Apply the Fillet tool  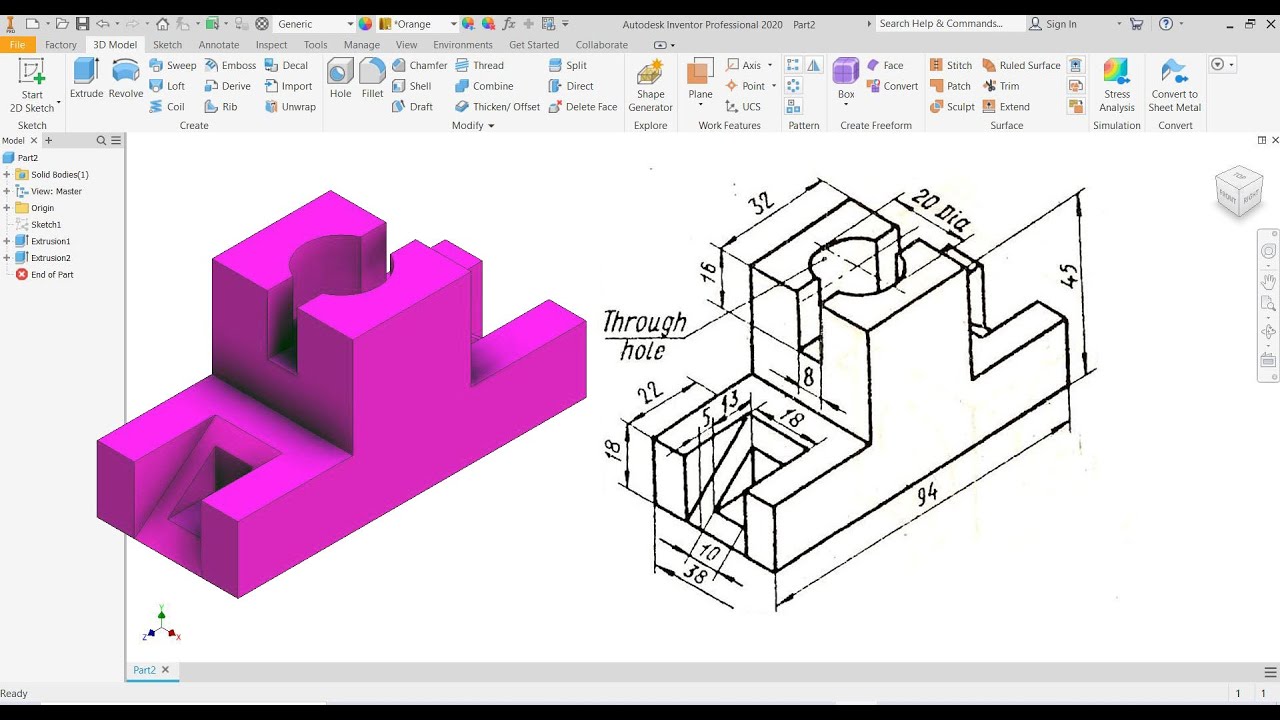coord(372,79)
